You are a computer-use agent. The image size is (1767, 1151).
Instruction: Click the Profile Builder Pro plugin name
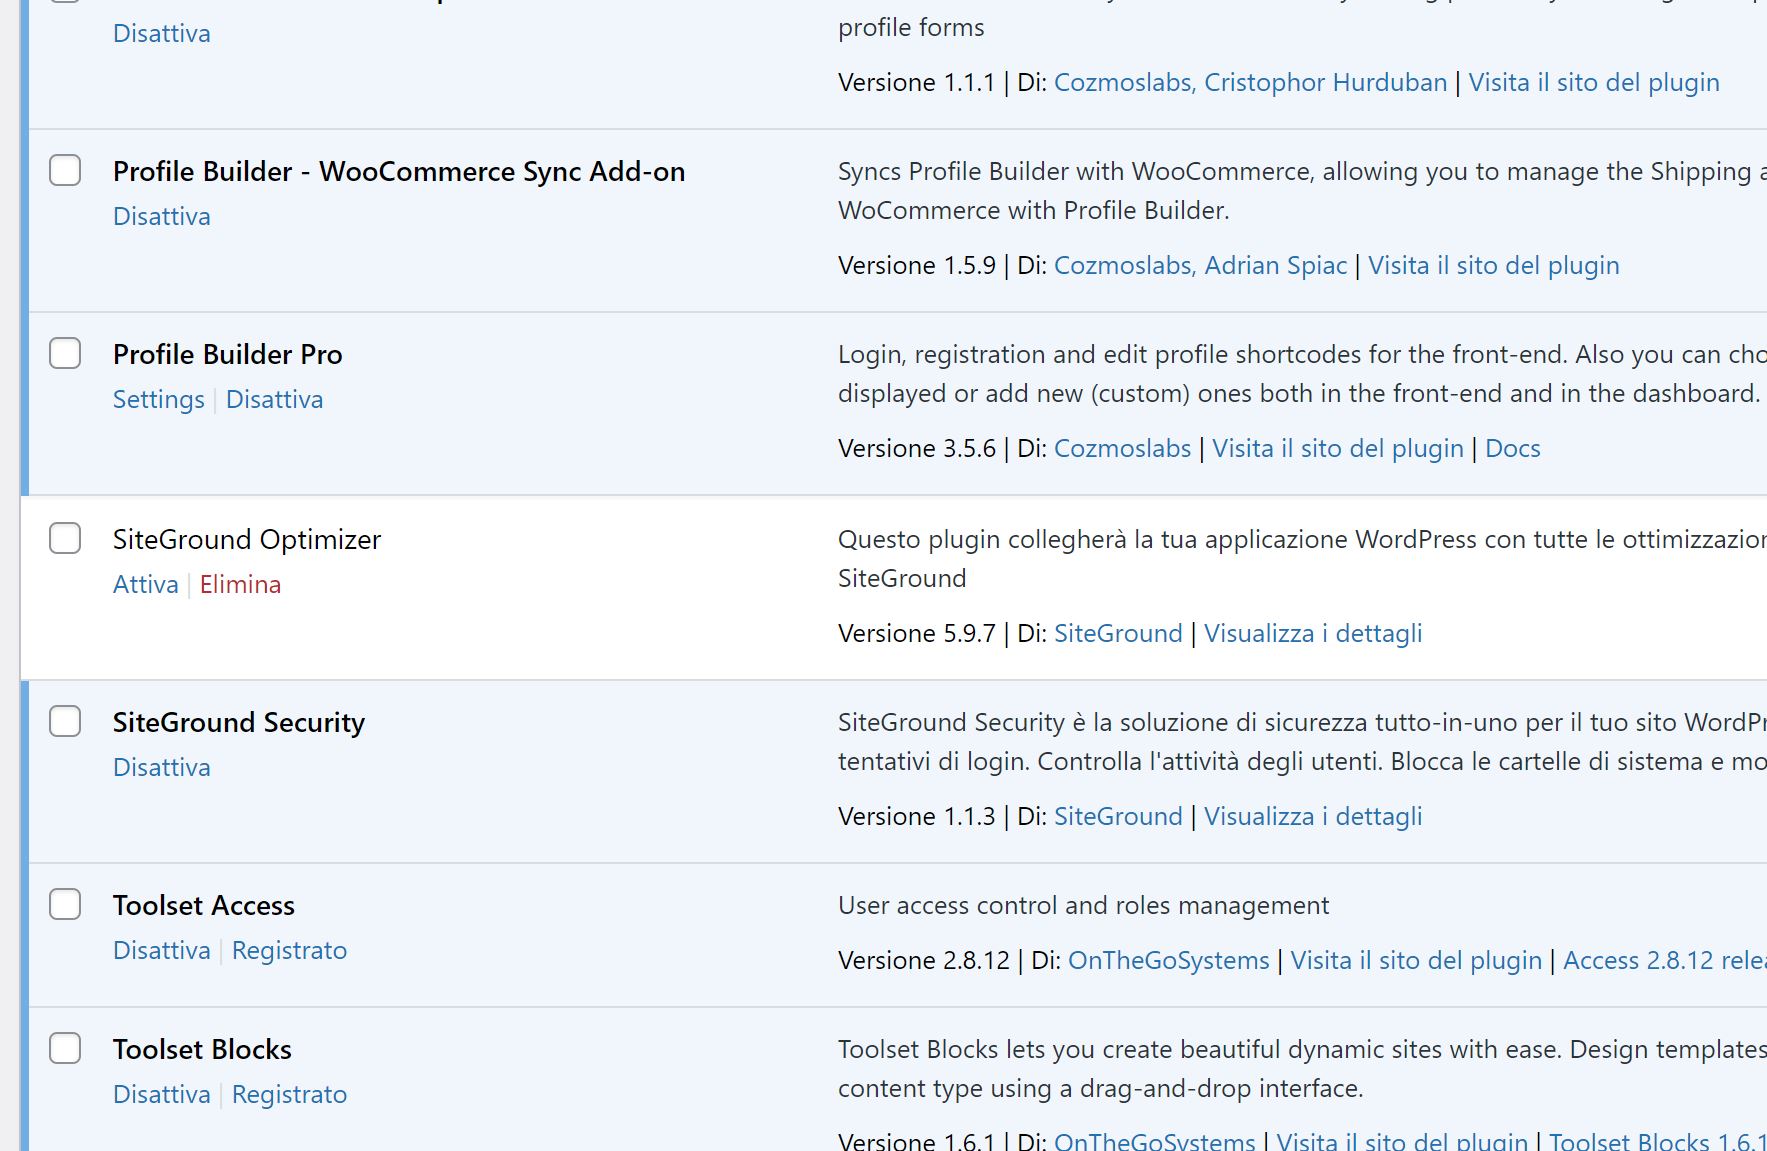227,354
